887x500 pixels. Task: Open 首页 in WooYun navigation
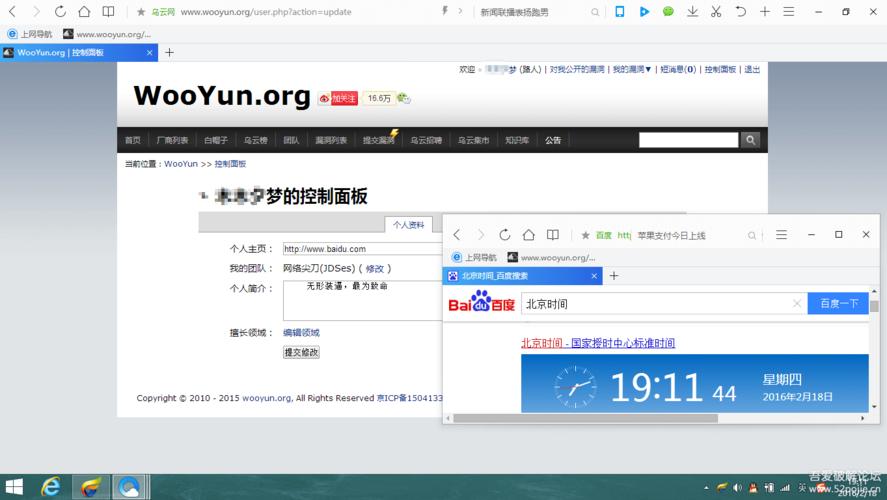[x=133, y=140]
